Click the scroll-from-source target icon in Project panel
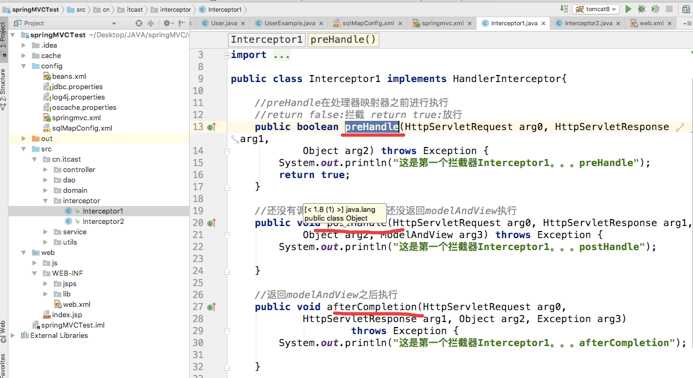 [139, 23]
